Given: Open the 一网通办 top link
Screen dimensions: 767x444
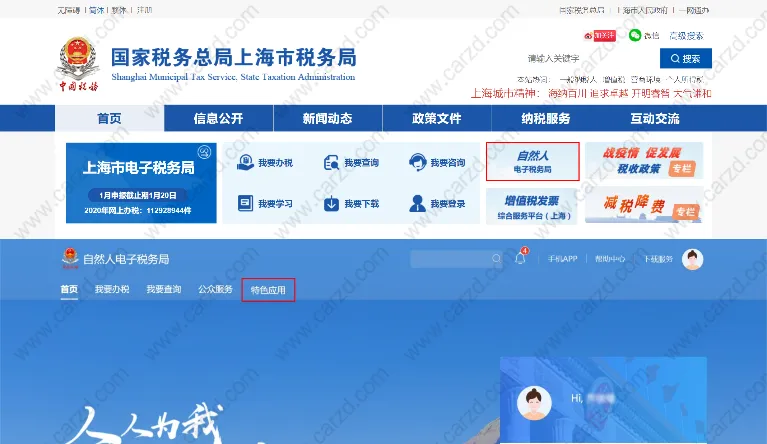Looking at the screenshot, I should [694, 10].
